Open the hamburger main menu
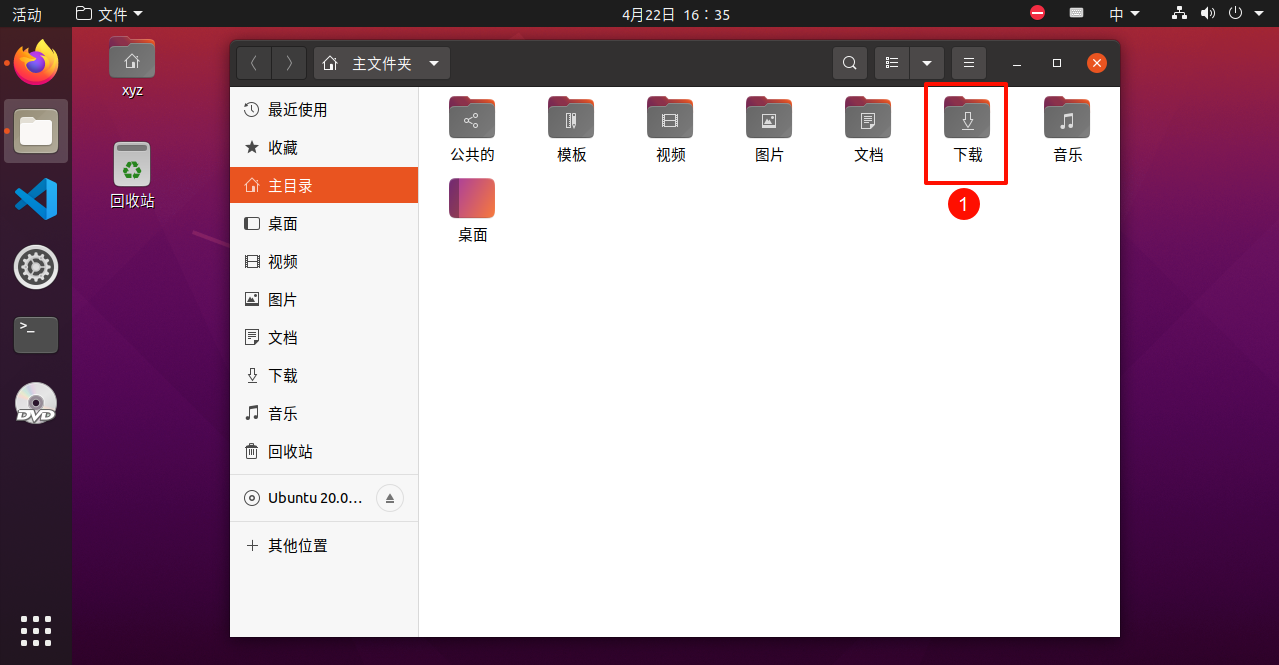 [968, 63]
